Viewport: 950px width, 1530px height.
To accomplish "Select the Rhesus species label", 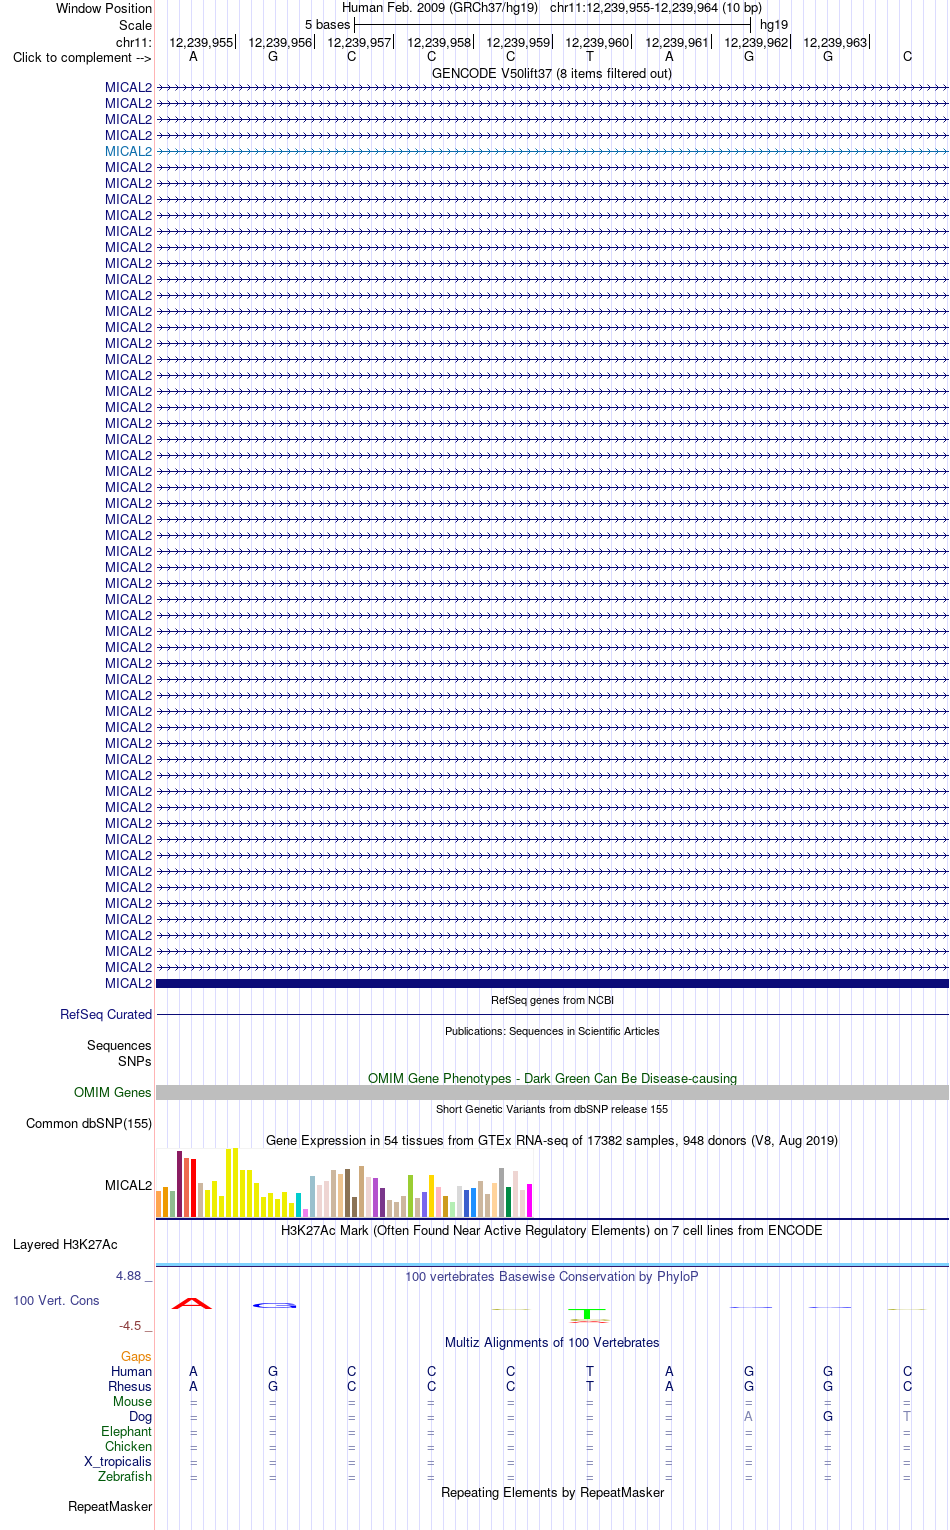I will (x=130, y=1386).
